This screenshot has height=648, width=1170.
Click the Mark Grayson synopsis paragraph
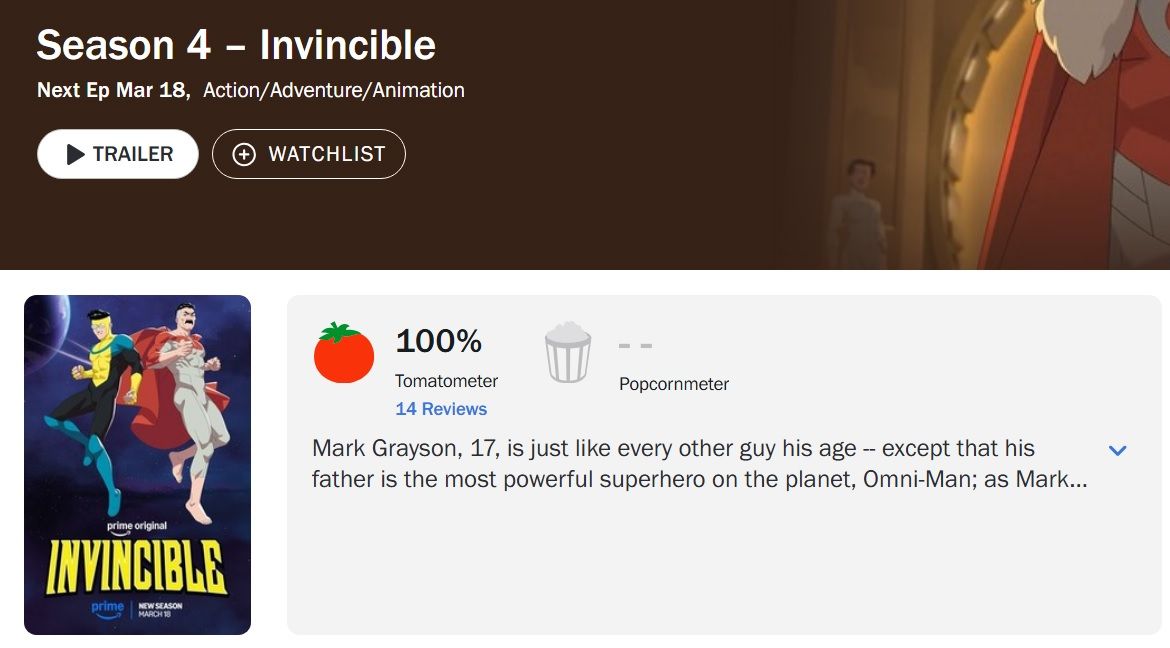(699, 464)
